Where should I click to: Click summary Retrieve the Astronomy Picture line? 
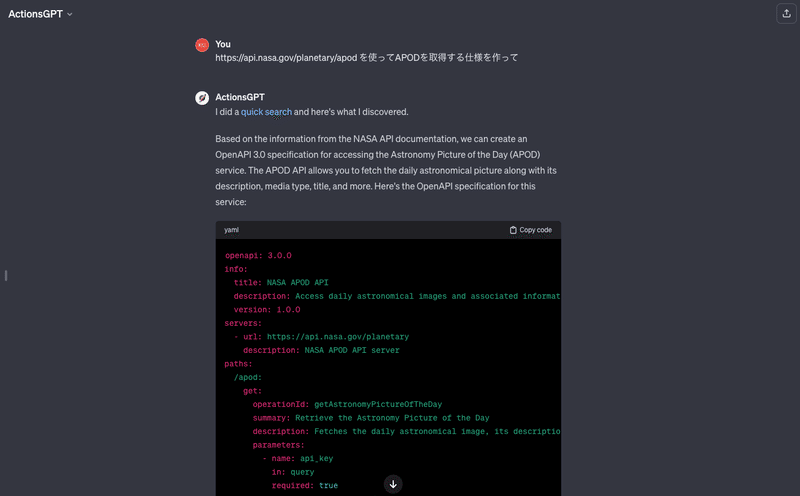(x=371, y=418)
